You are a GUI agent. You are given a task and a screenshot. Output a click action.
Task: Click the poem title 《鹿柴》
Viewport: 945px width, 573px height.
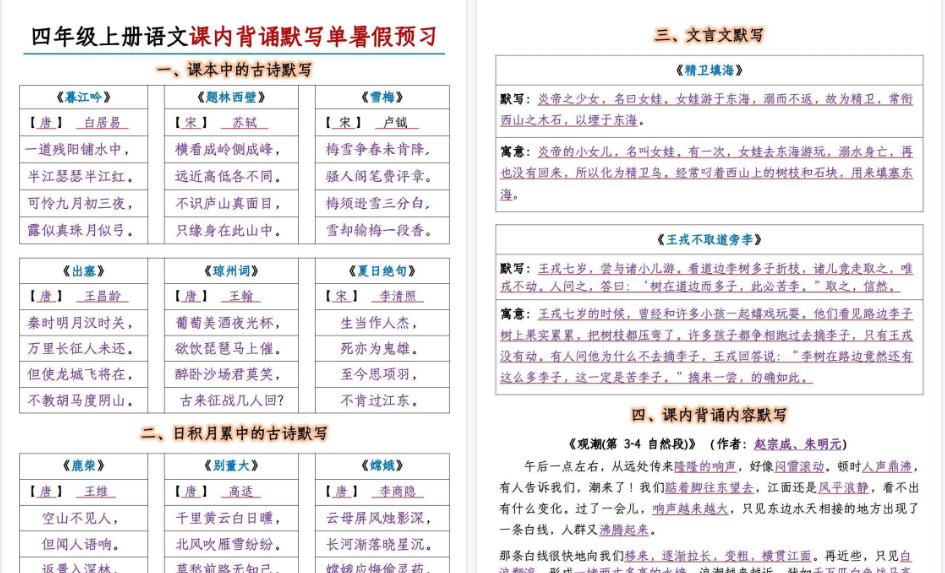coord(83,466)
